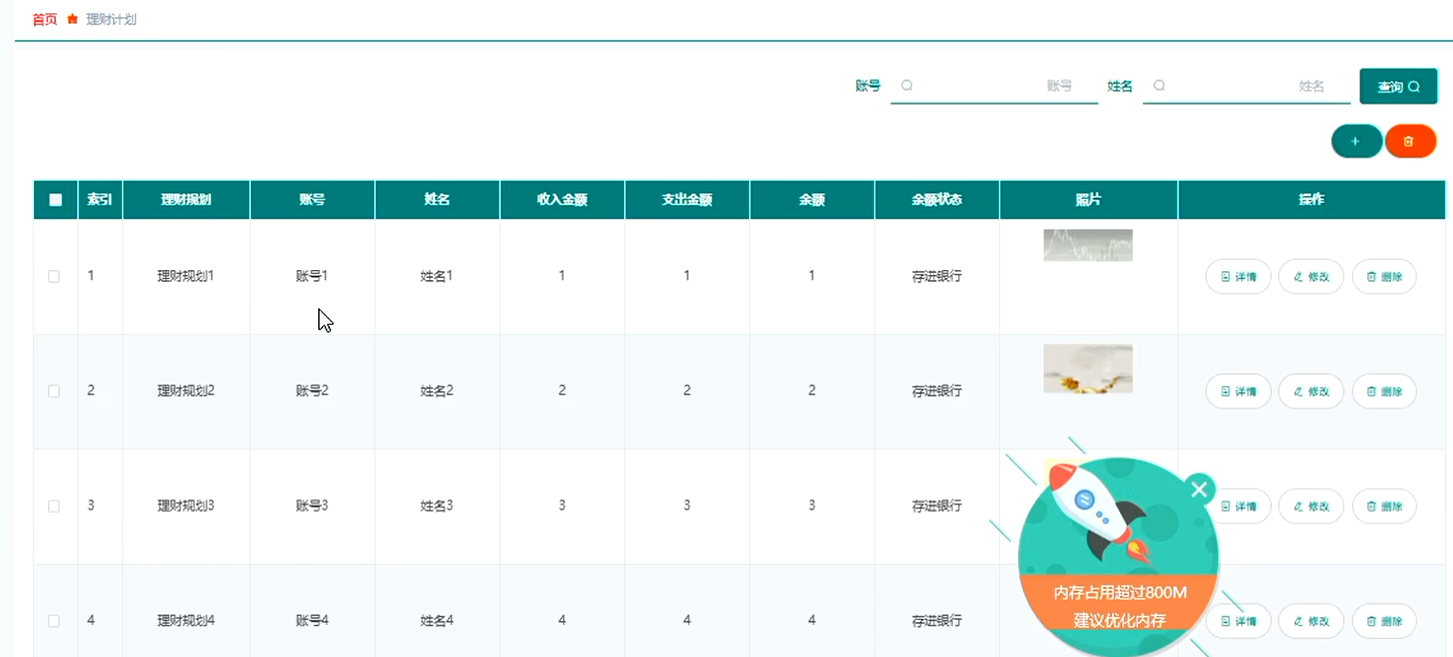The width and height of the screenshot is (1453, 657).
Task: Click the green plus icon to add record
Action: coord(1356,140)
